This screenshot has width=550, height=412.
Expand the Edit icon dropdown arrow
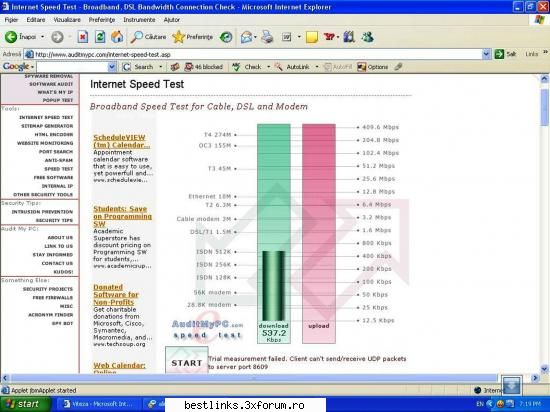tap(299, 37)
